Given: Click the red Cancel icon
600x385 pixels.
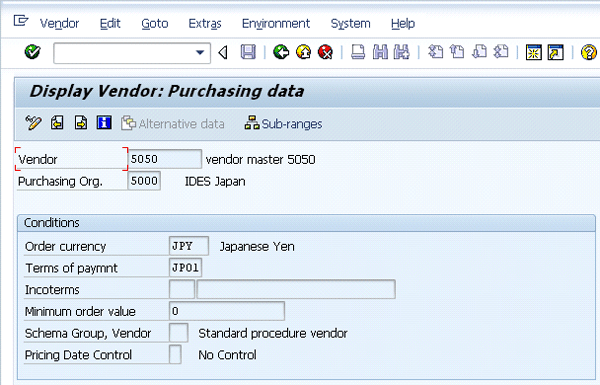Looking at the screenshot, I should coord(326,52).
